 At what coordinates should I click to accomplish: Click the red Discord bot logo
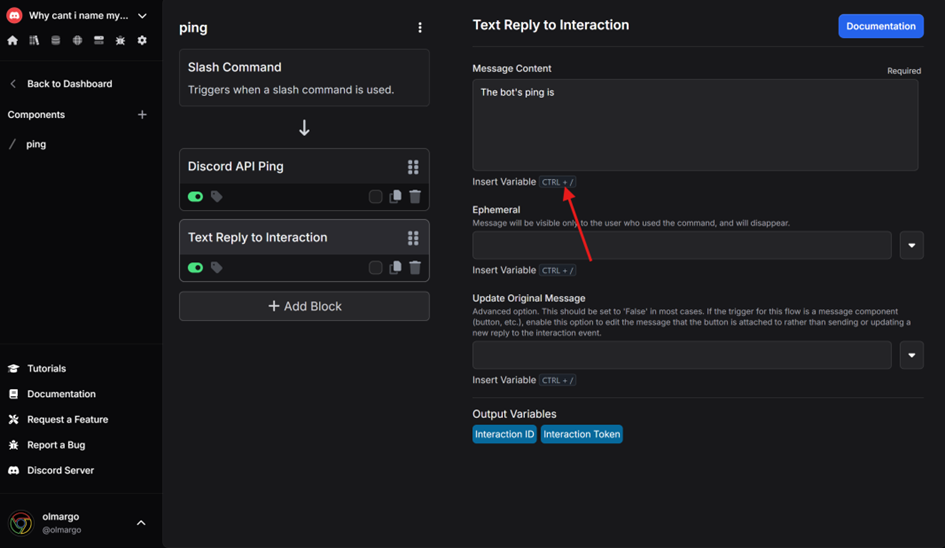[14, 15]
